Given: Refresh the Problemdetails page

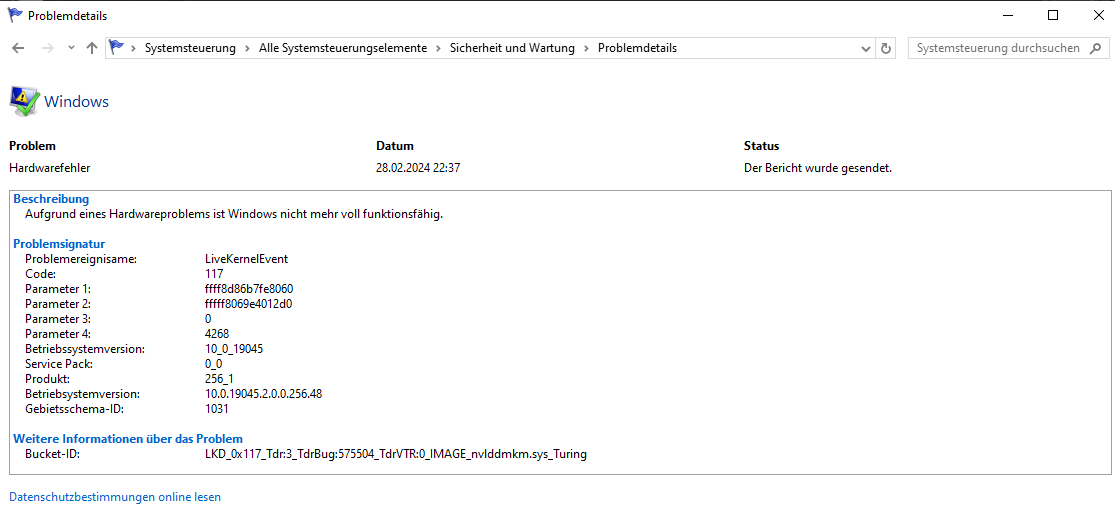Looking at the screenshot, I should click(885, 48).
